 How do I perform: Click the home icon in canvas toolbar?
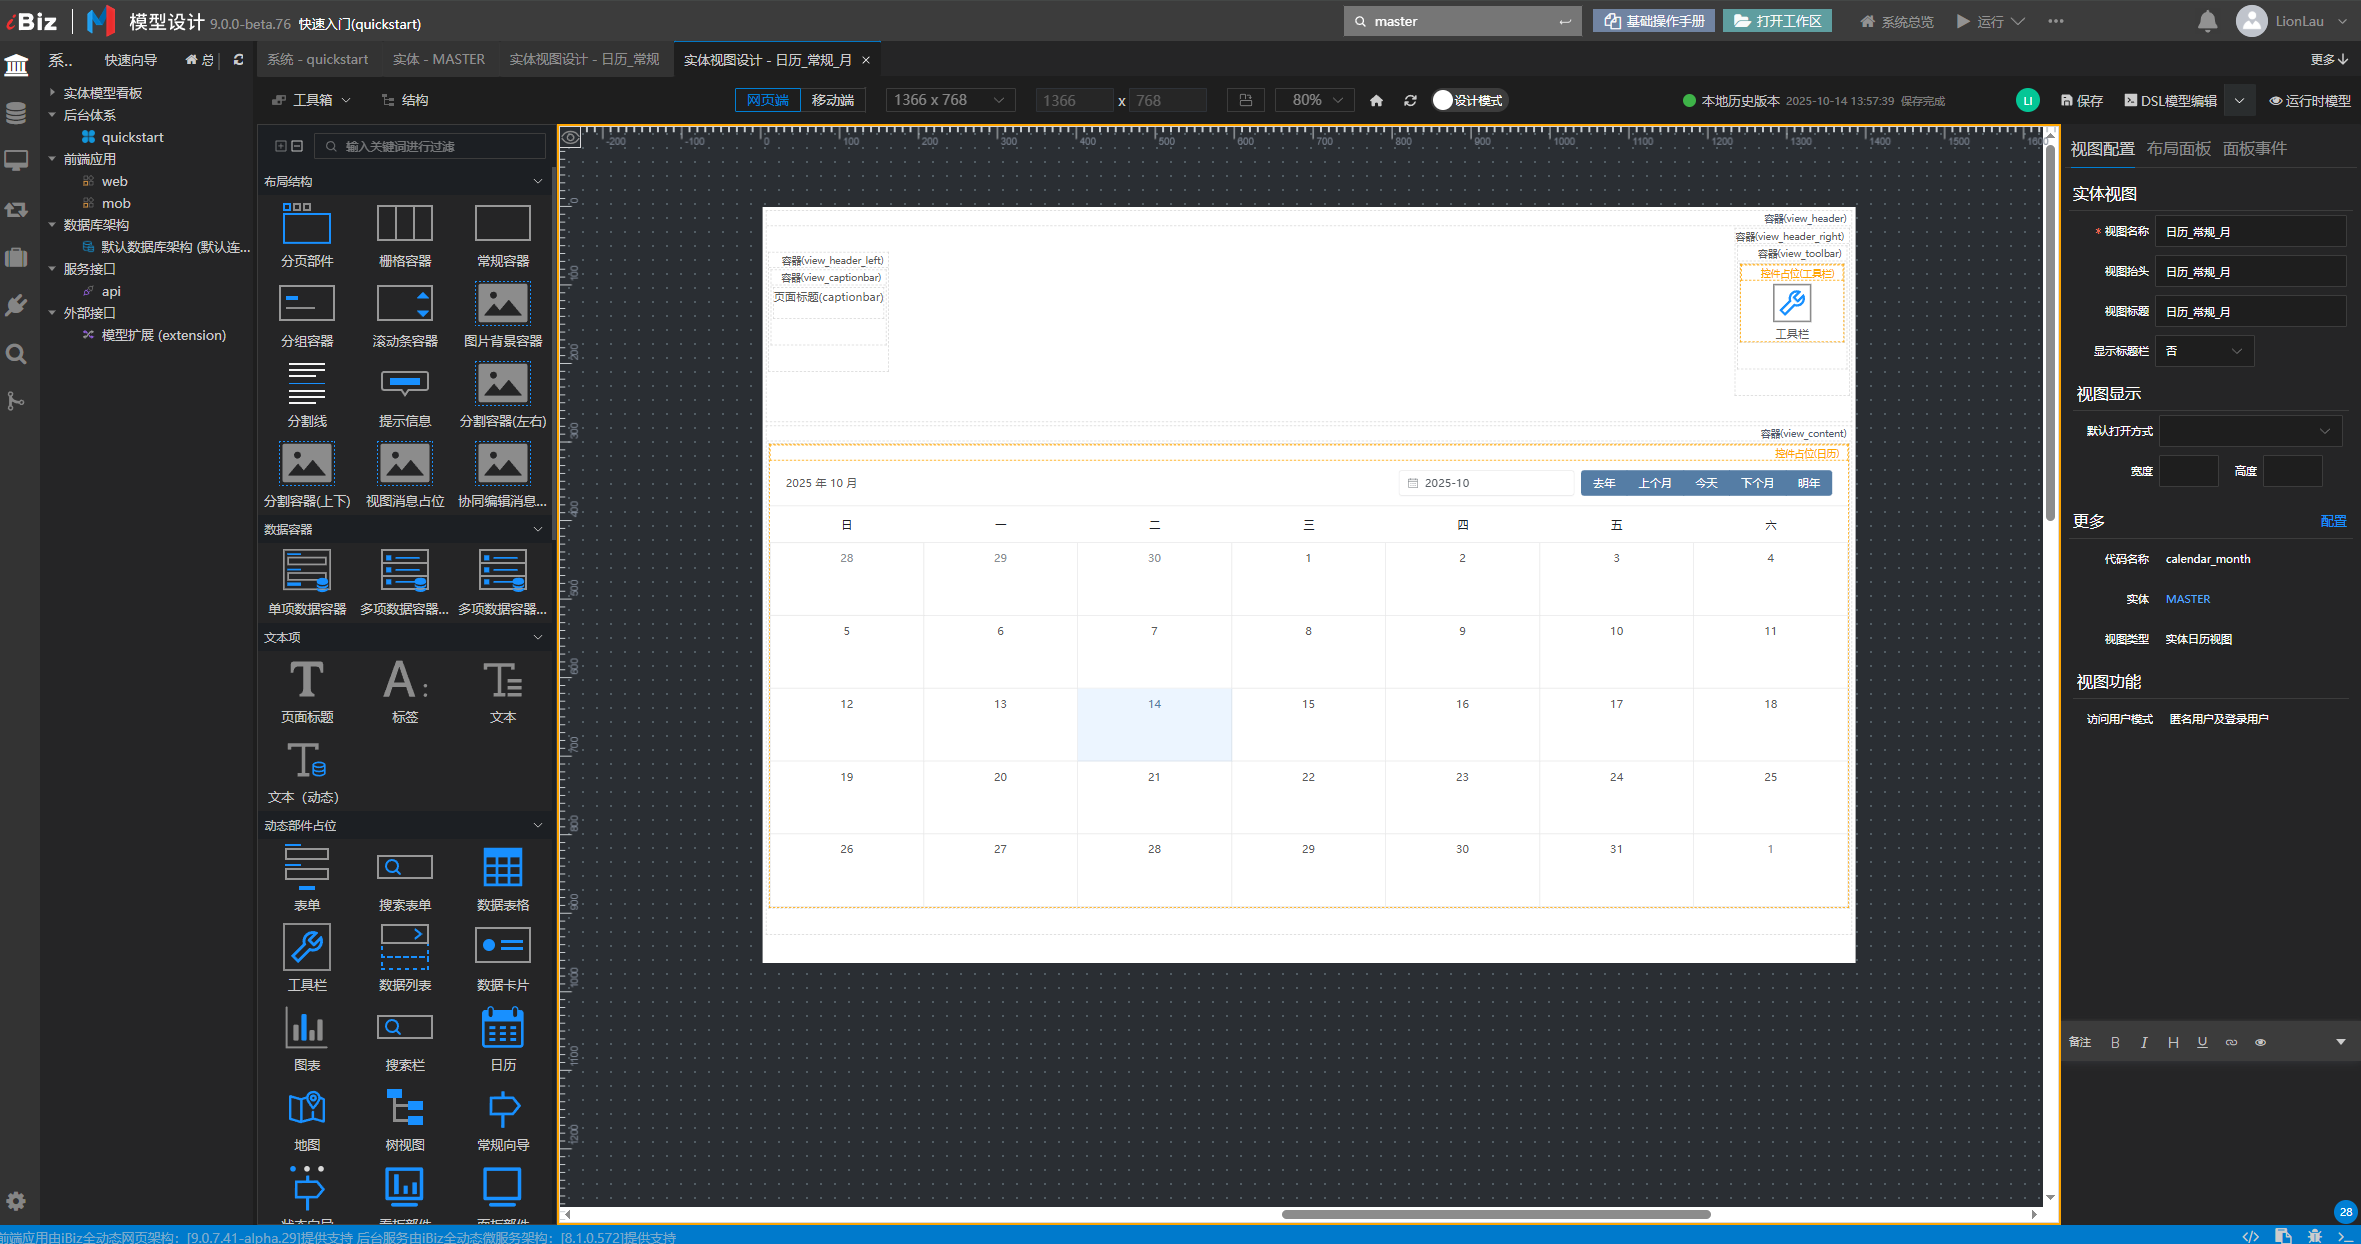(1376, 101)
